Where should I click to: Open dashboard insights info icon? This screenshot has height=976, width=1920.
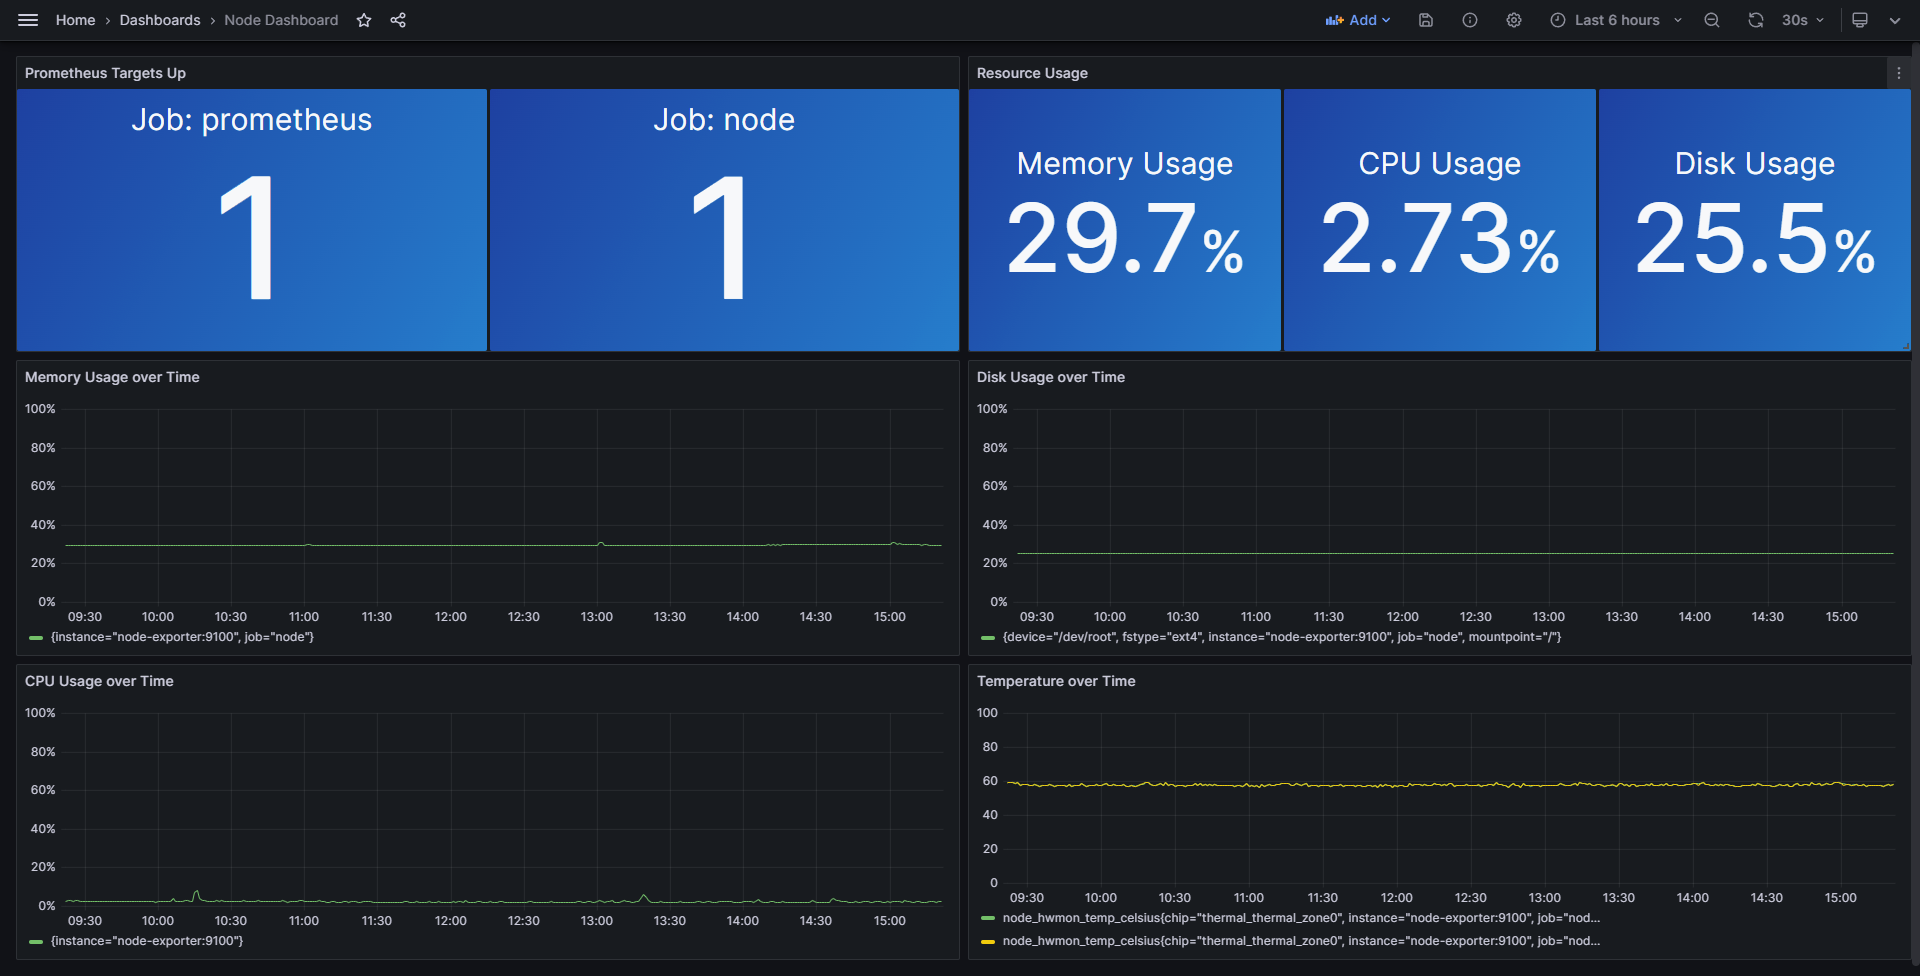[1470, 20]
